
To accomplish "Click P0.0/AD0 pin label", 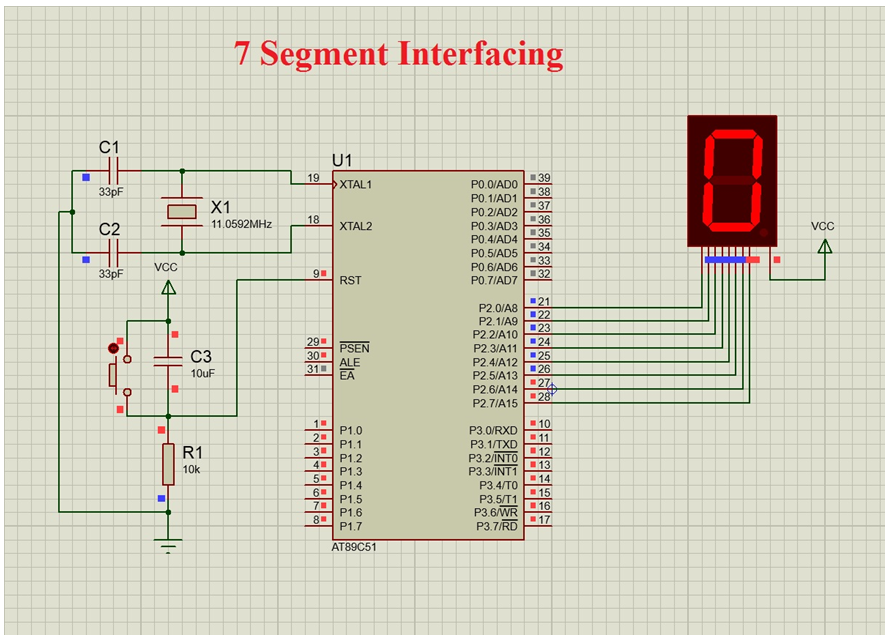I will coord(494,184).
